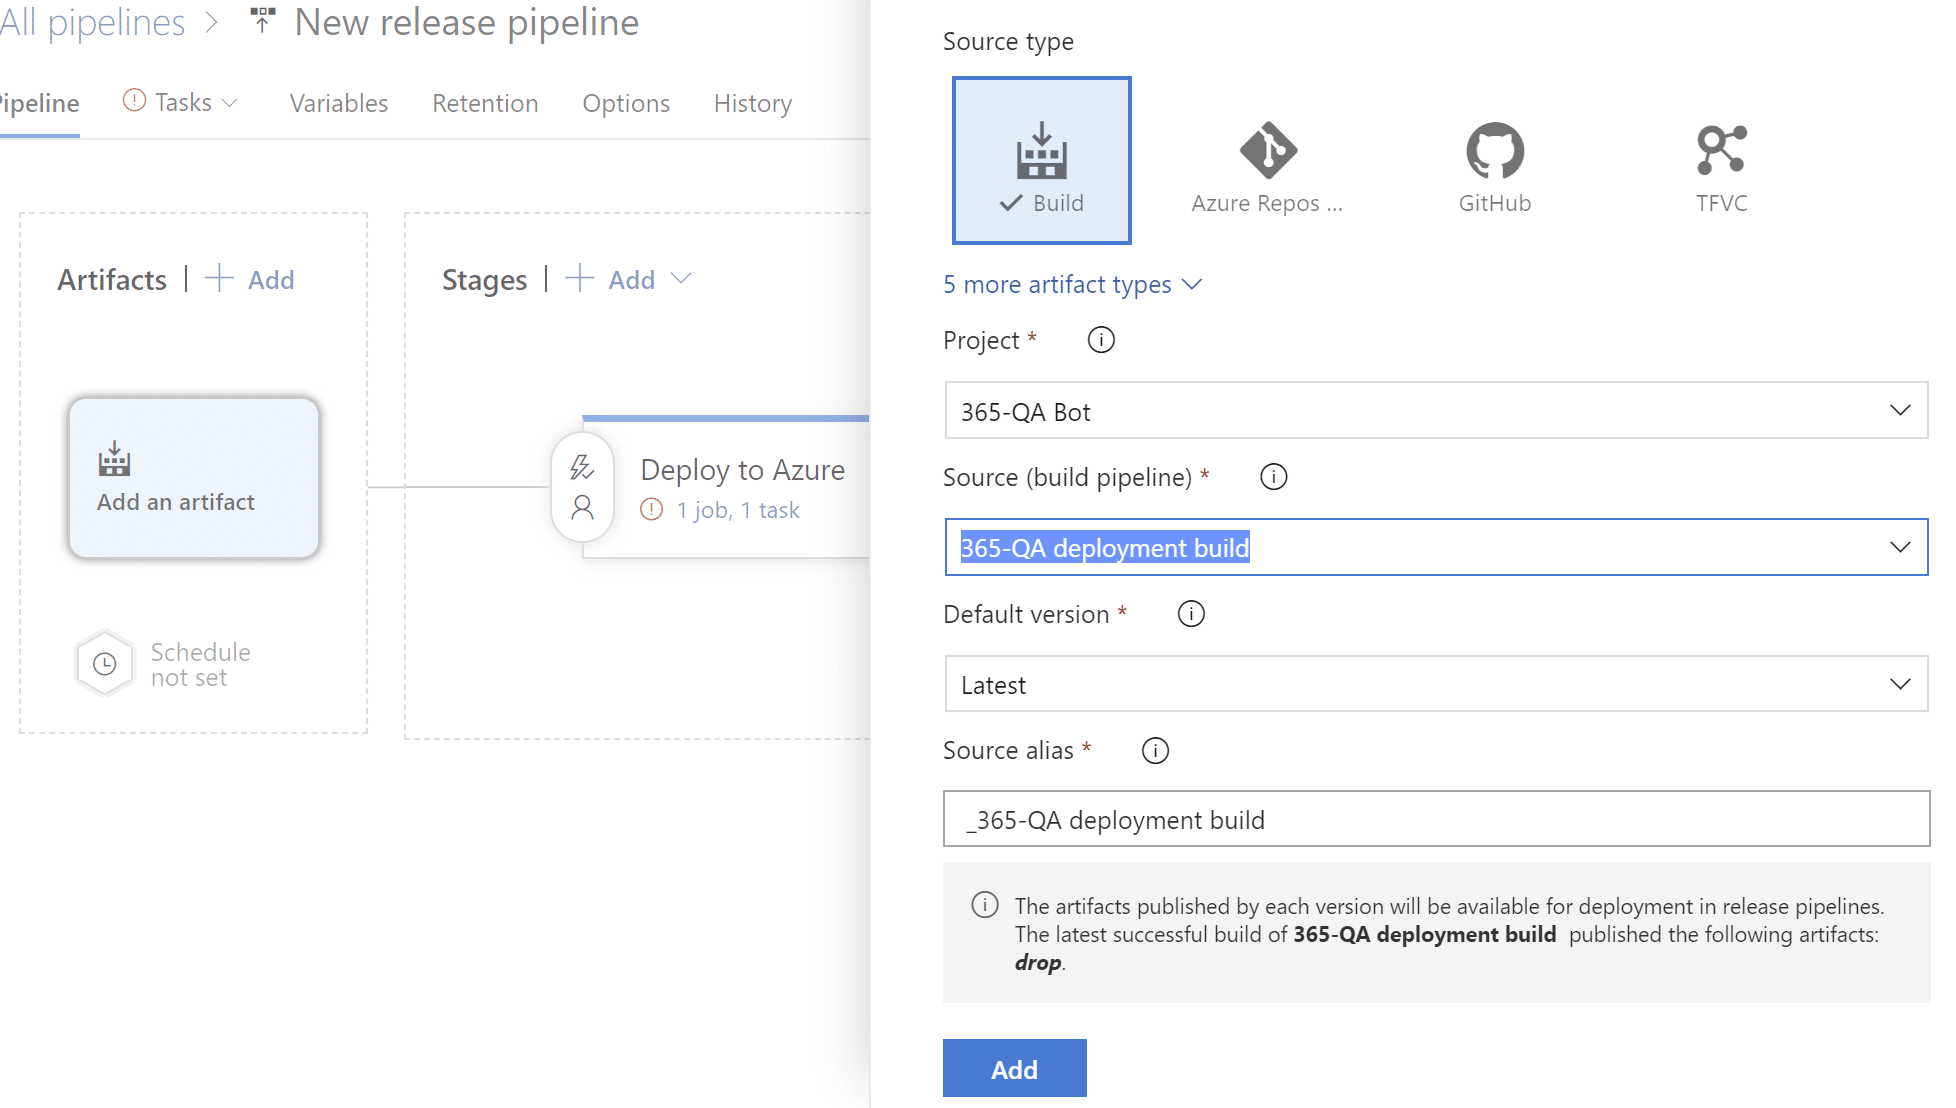Click the plus icon next to Artifacts Add
Screen dimensions: 1956x1108
point(220,278)
